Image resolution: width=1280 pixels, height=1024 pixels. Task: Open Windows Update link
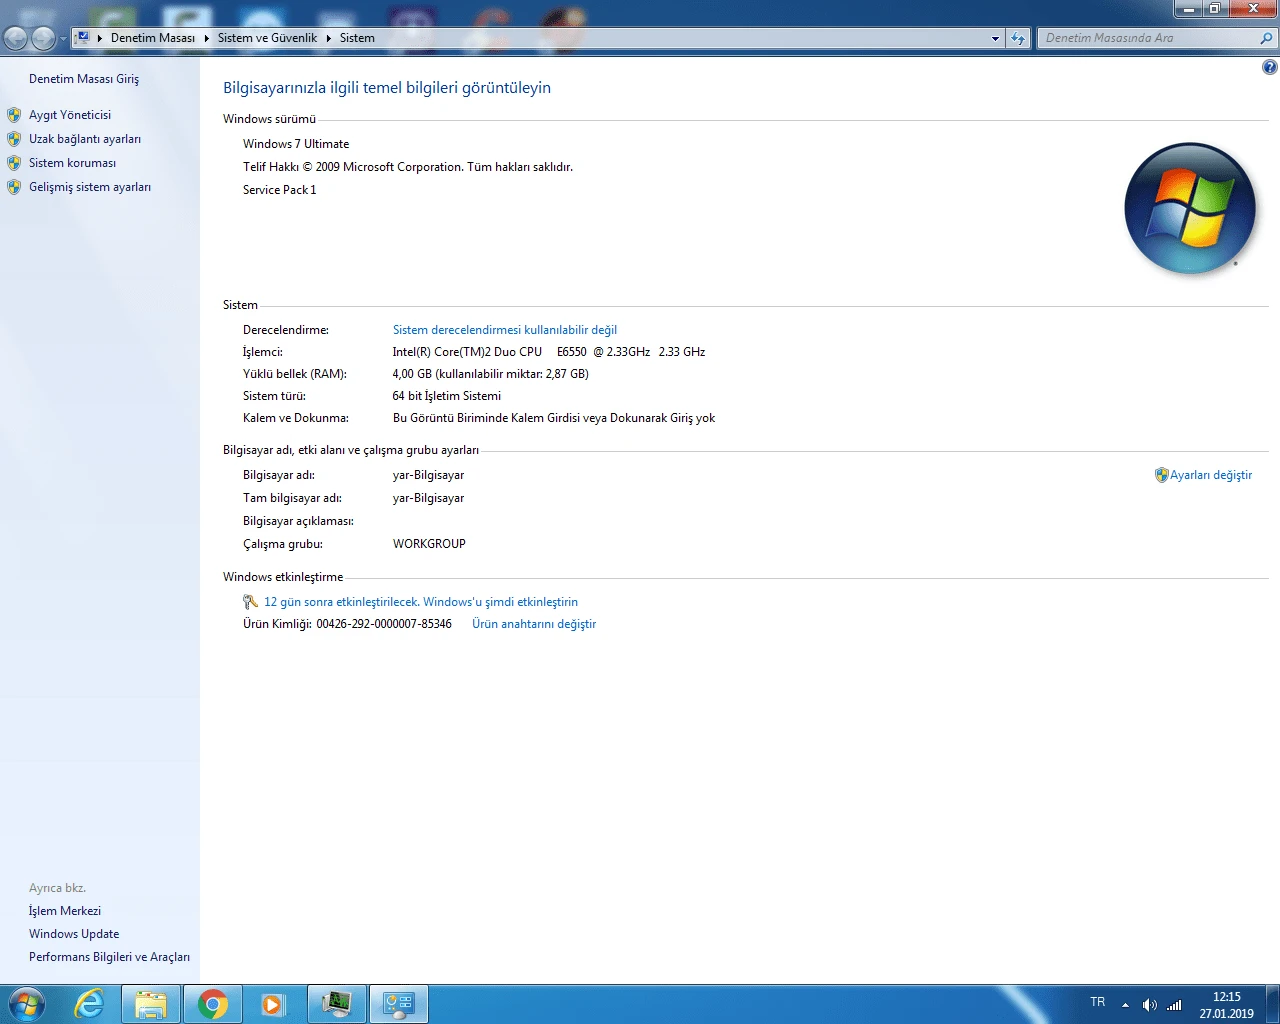point(74,934)
